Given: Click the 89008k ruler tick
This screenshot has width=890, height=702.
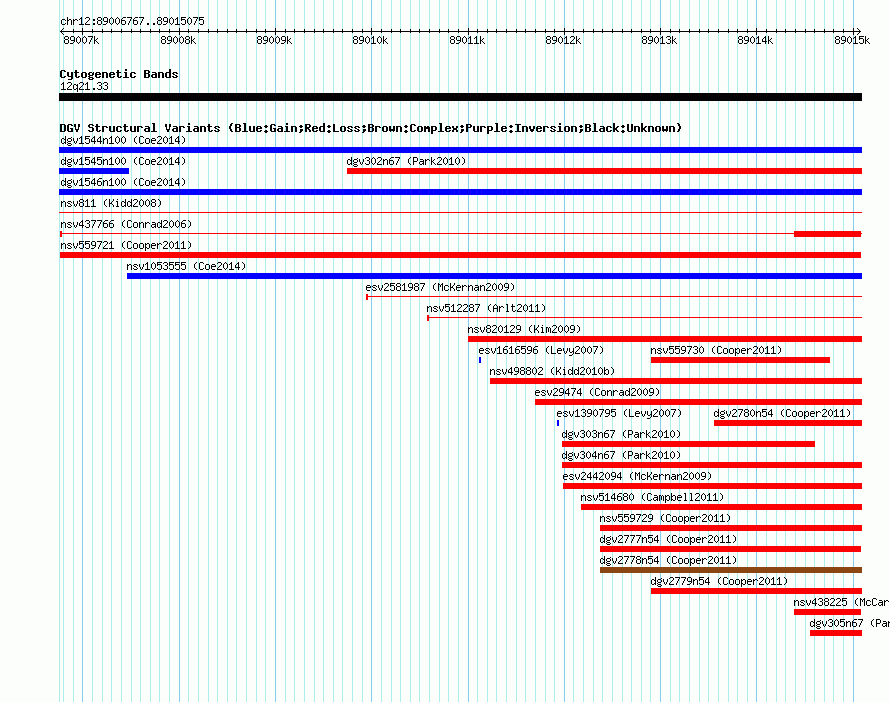Looking at the screenshot, I should [x=178, y=40].
